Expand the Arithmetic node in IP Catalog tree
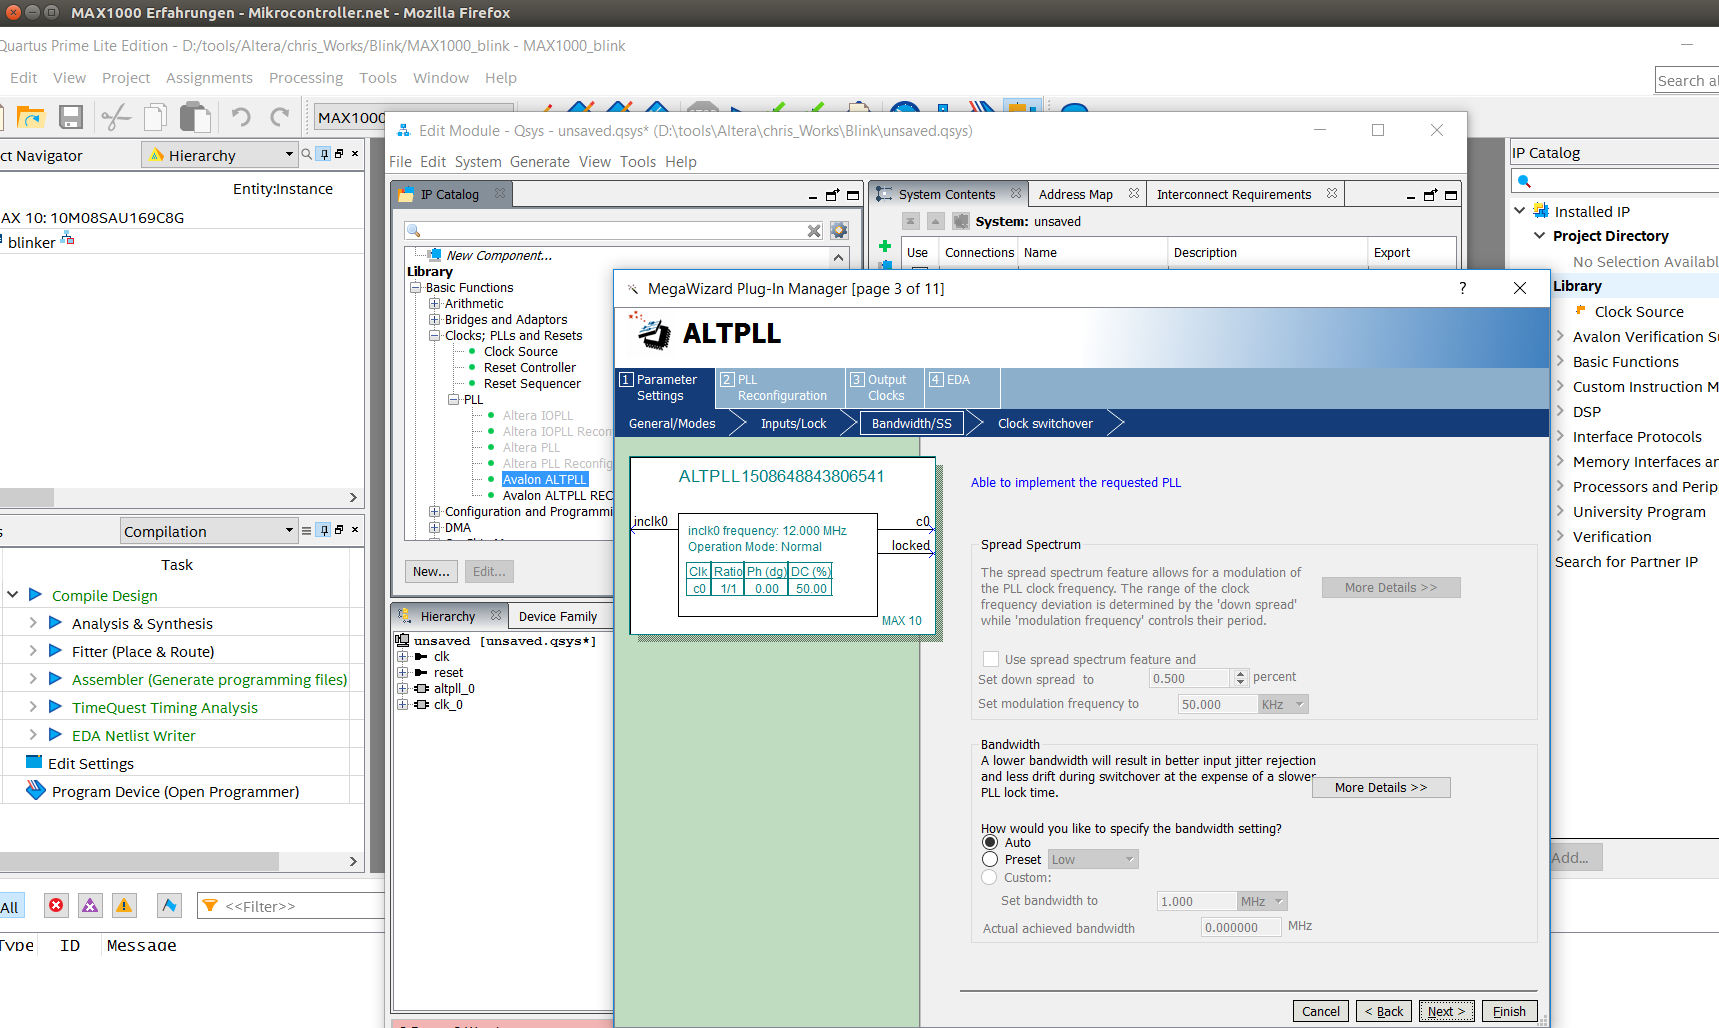 click(x=435, y=303)
